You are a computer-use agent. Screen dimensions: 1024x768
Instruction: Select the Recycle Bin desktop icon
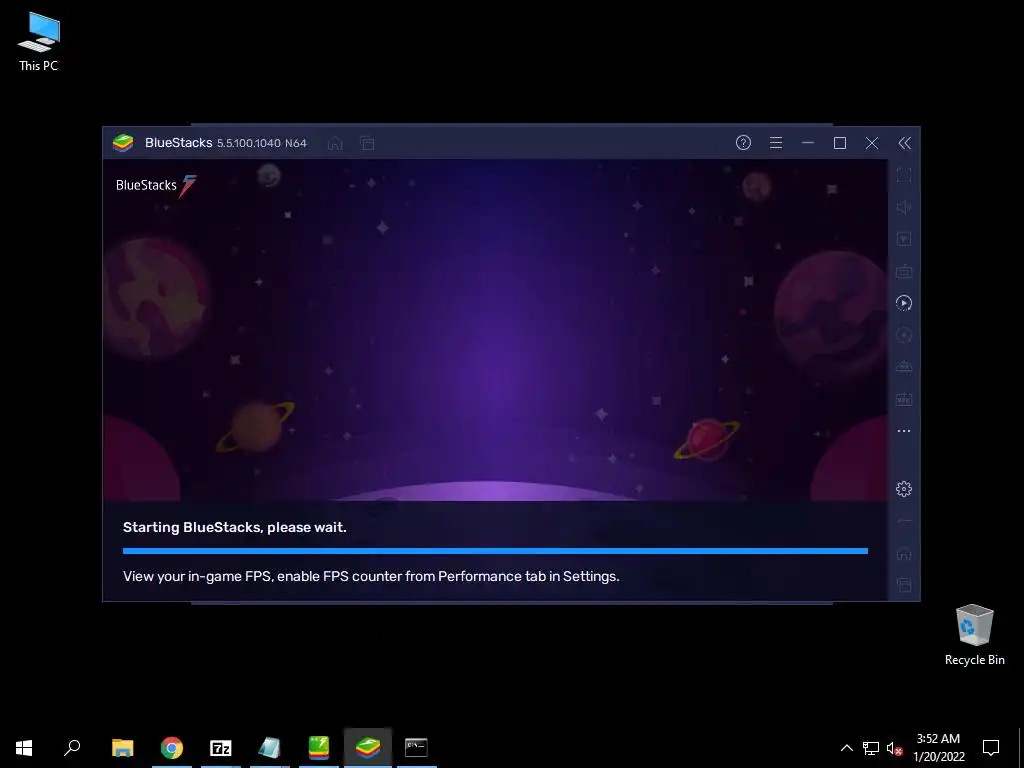pyautogui.click(x=974, y=635)
